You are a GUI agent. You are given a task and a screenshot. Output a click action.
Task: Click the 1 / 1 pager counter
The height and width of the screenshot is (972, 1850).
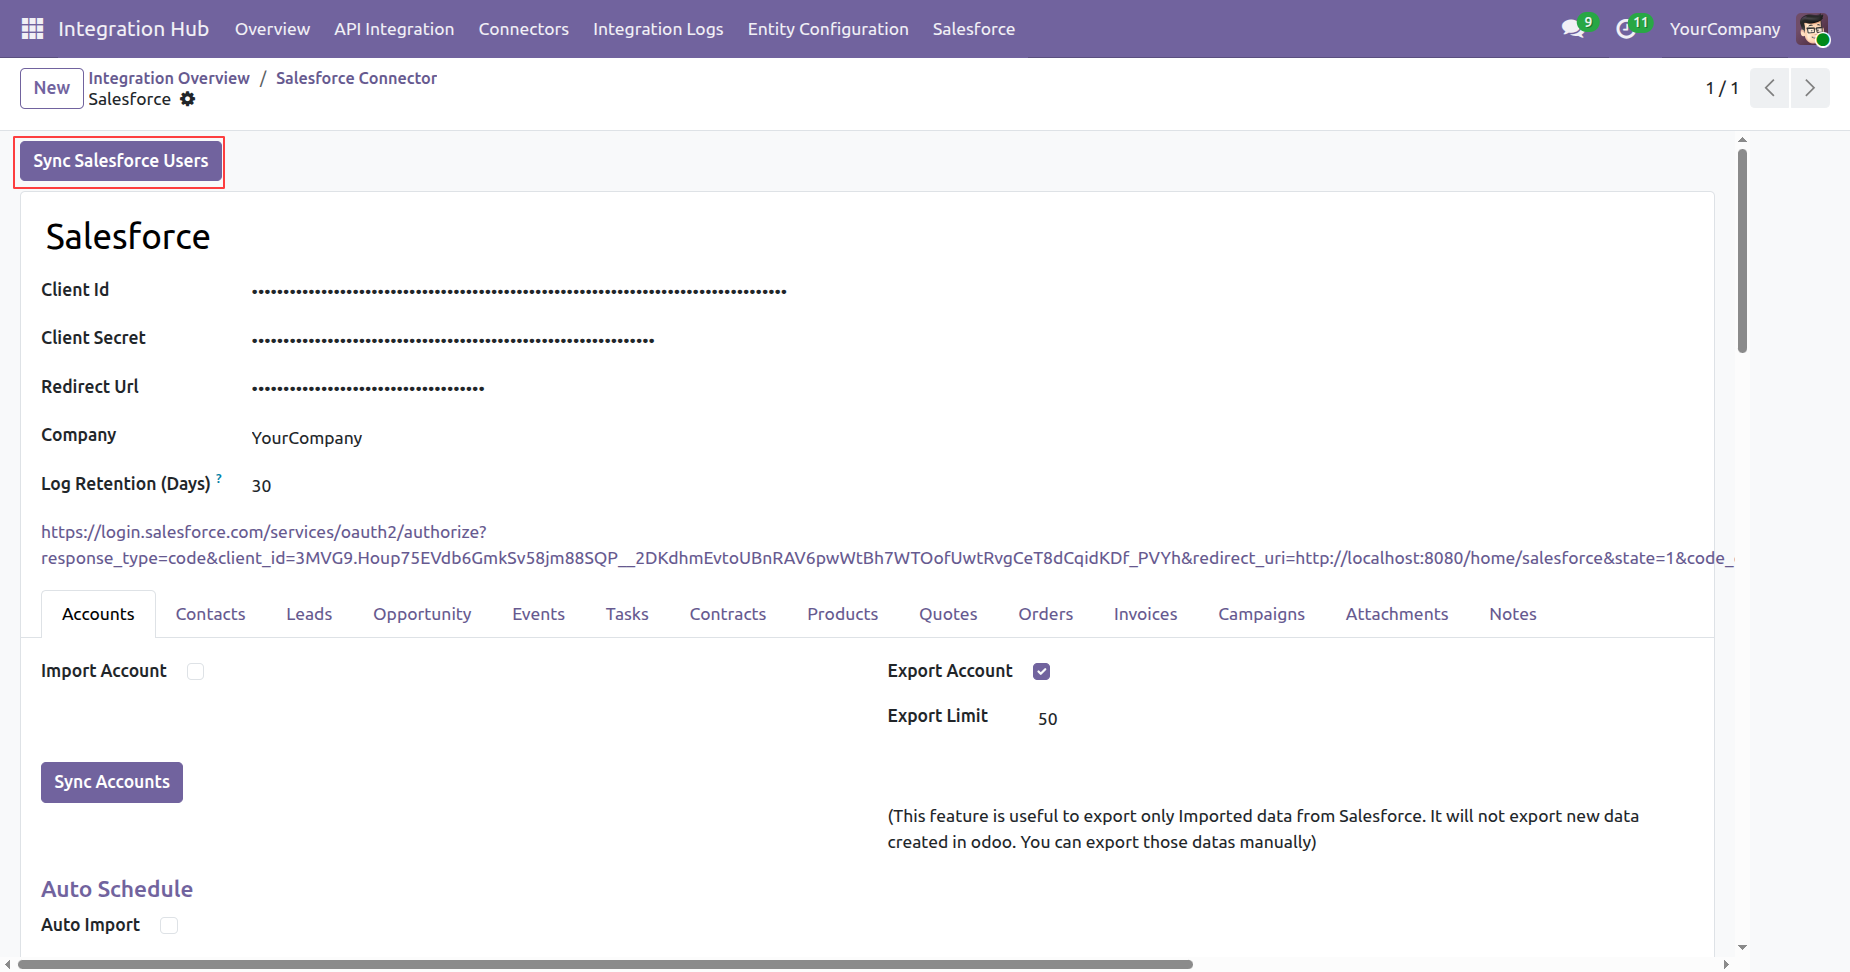coord(1722,88)
